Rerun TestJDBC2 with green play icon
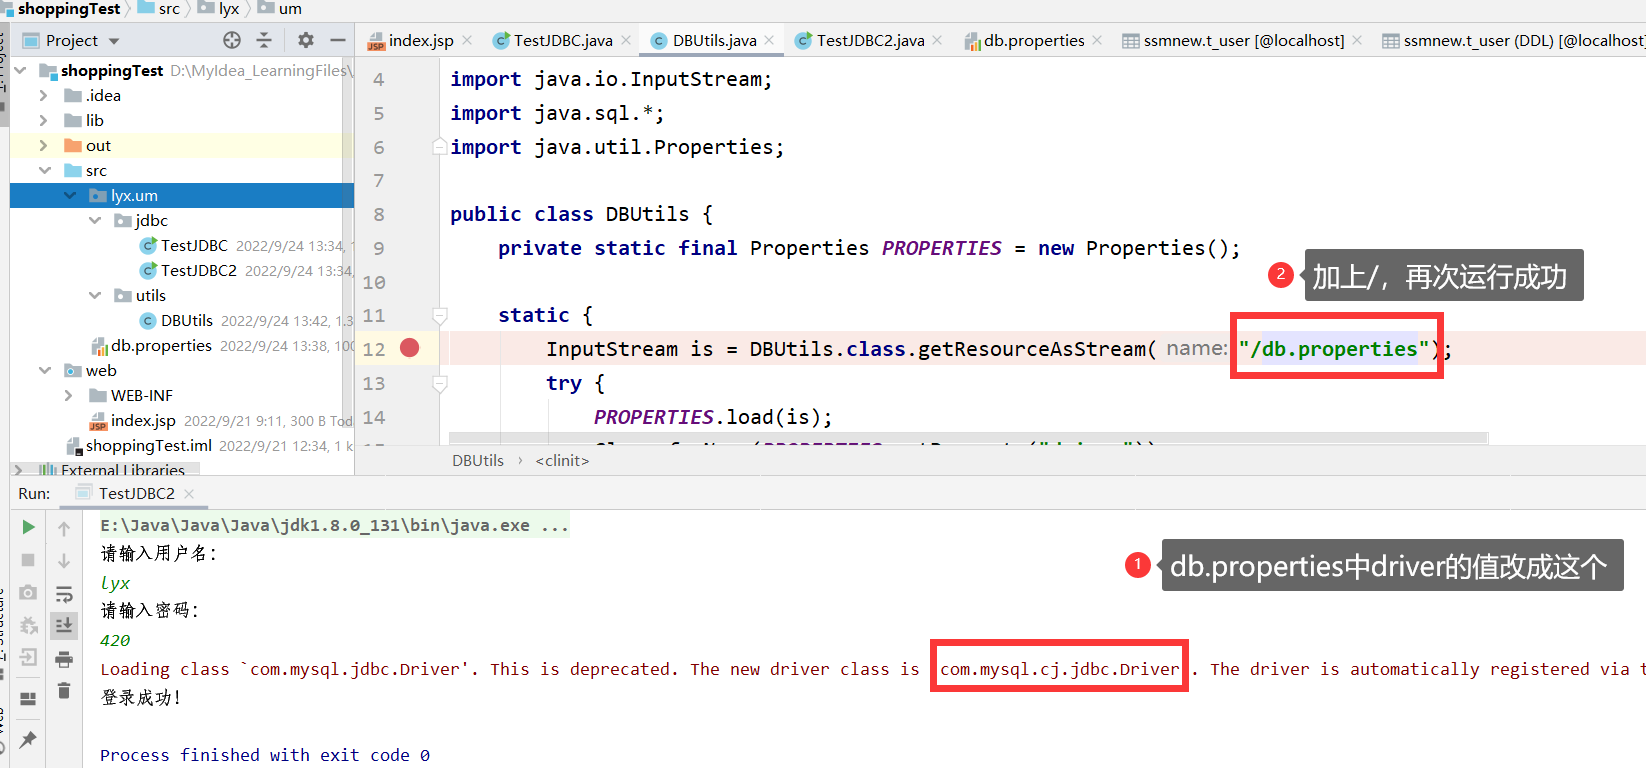 pos(28,527)
